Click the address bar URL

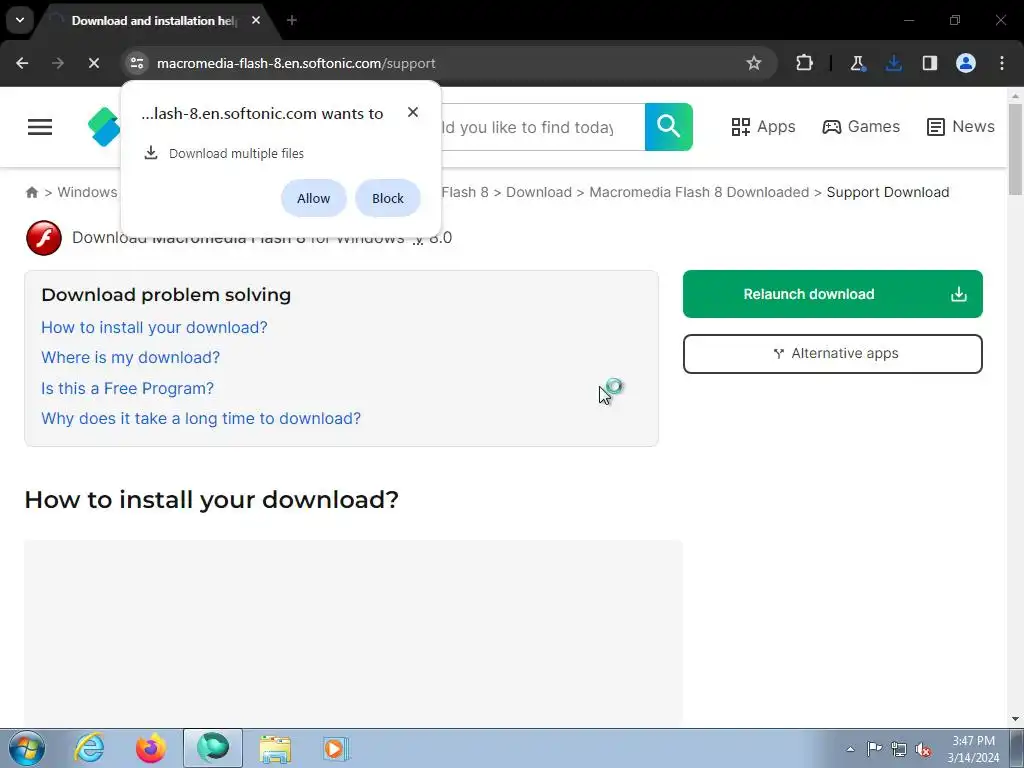pos(296,63)
